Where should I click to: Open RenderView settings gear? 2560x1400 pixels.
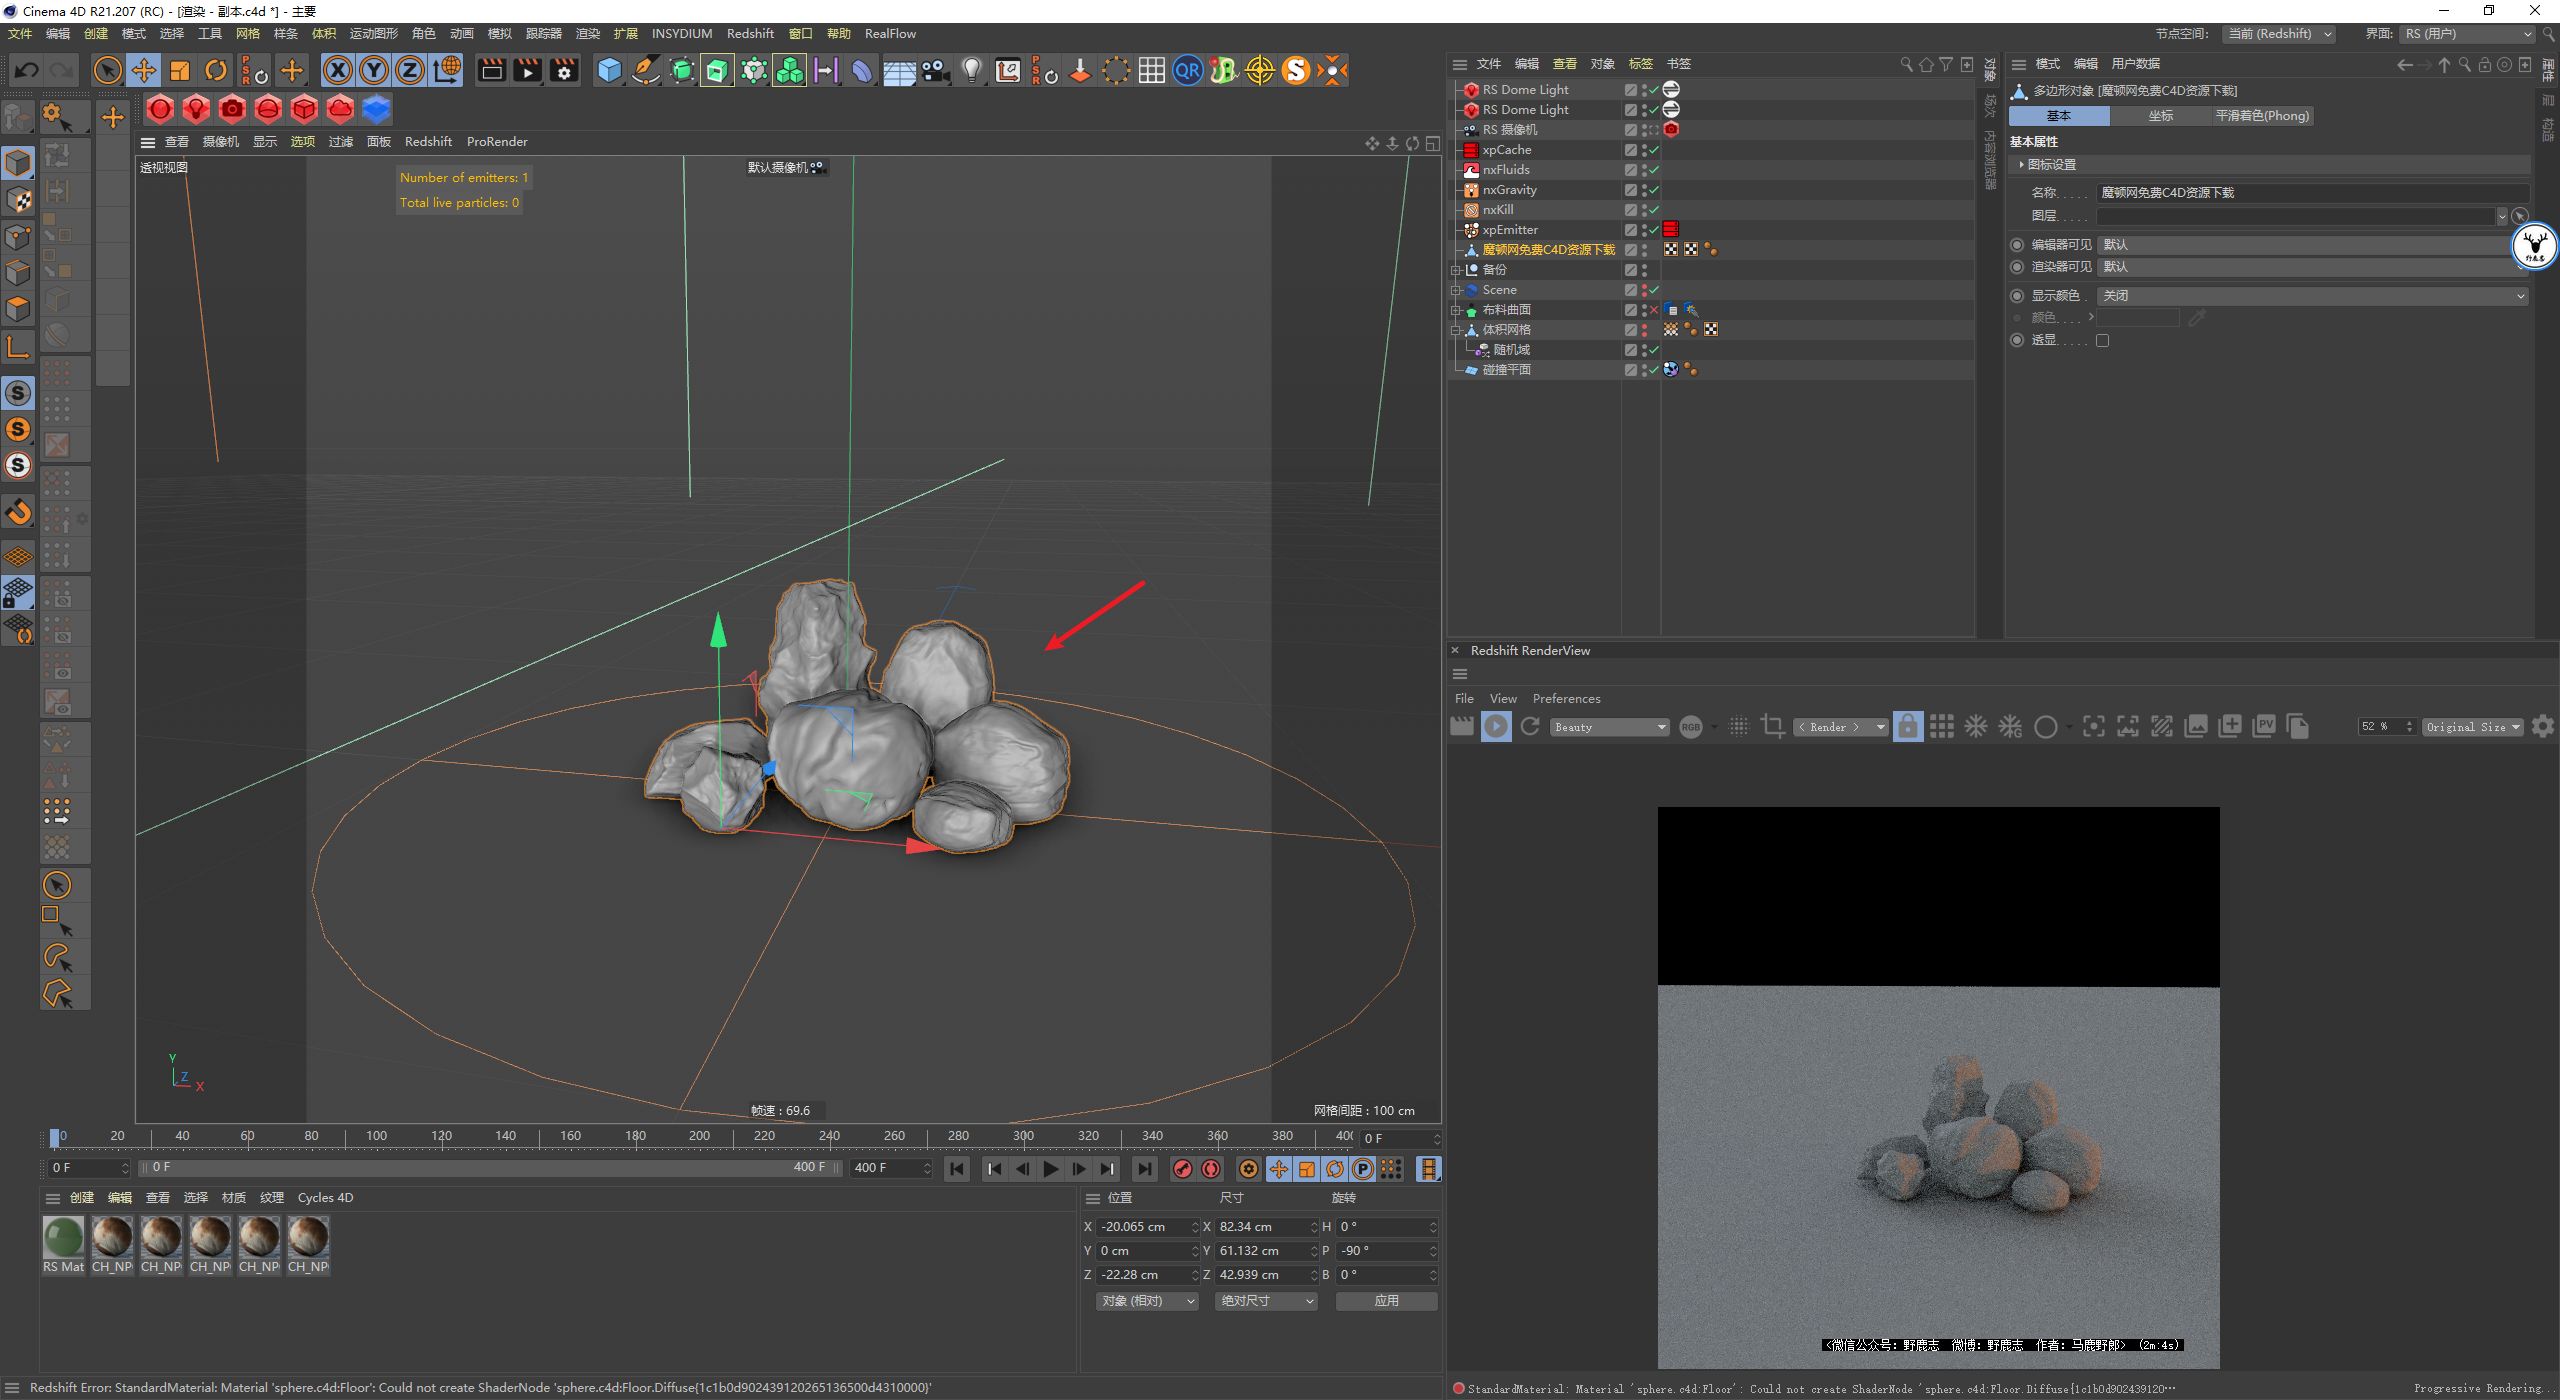pyautogui.click(x=2542, y=727)
